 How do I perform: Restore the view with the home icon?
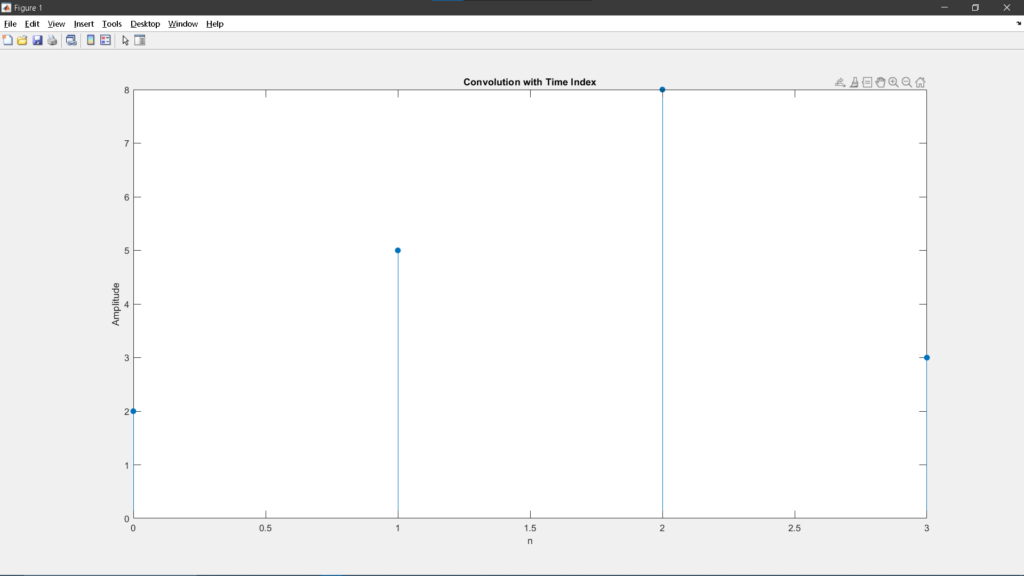[x=920, y=82]
